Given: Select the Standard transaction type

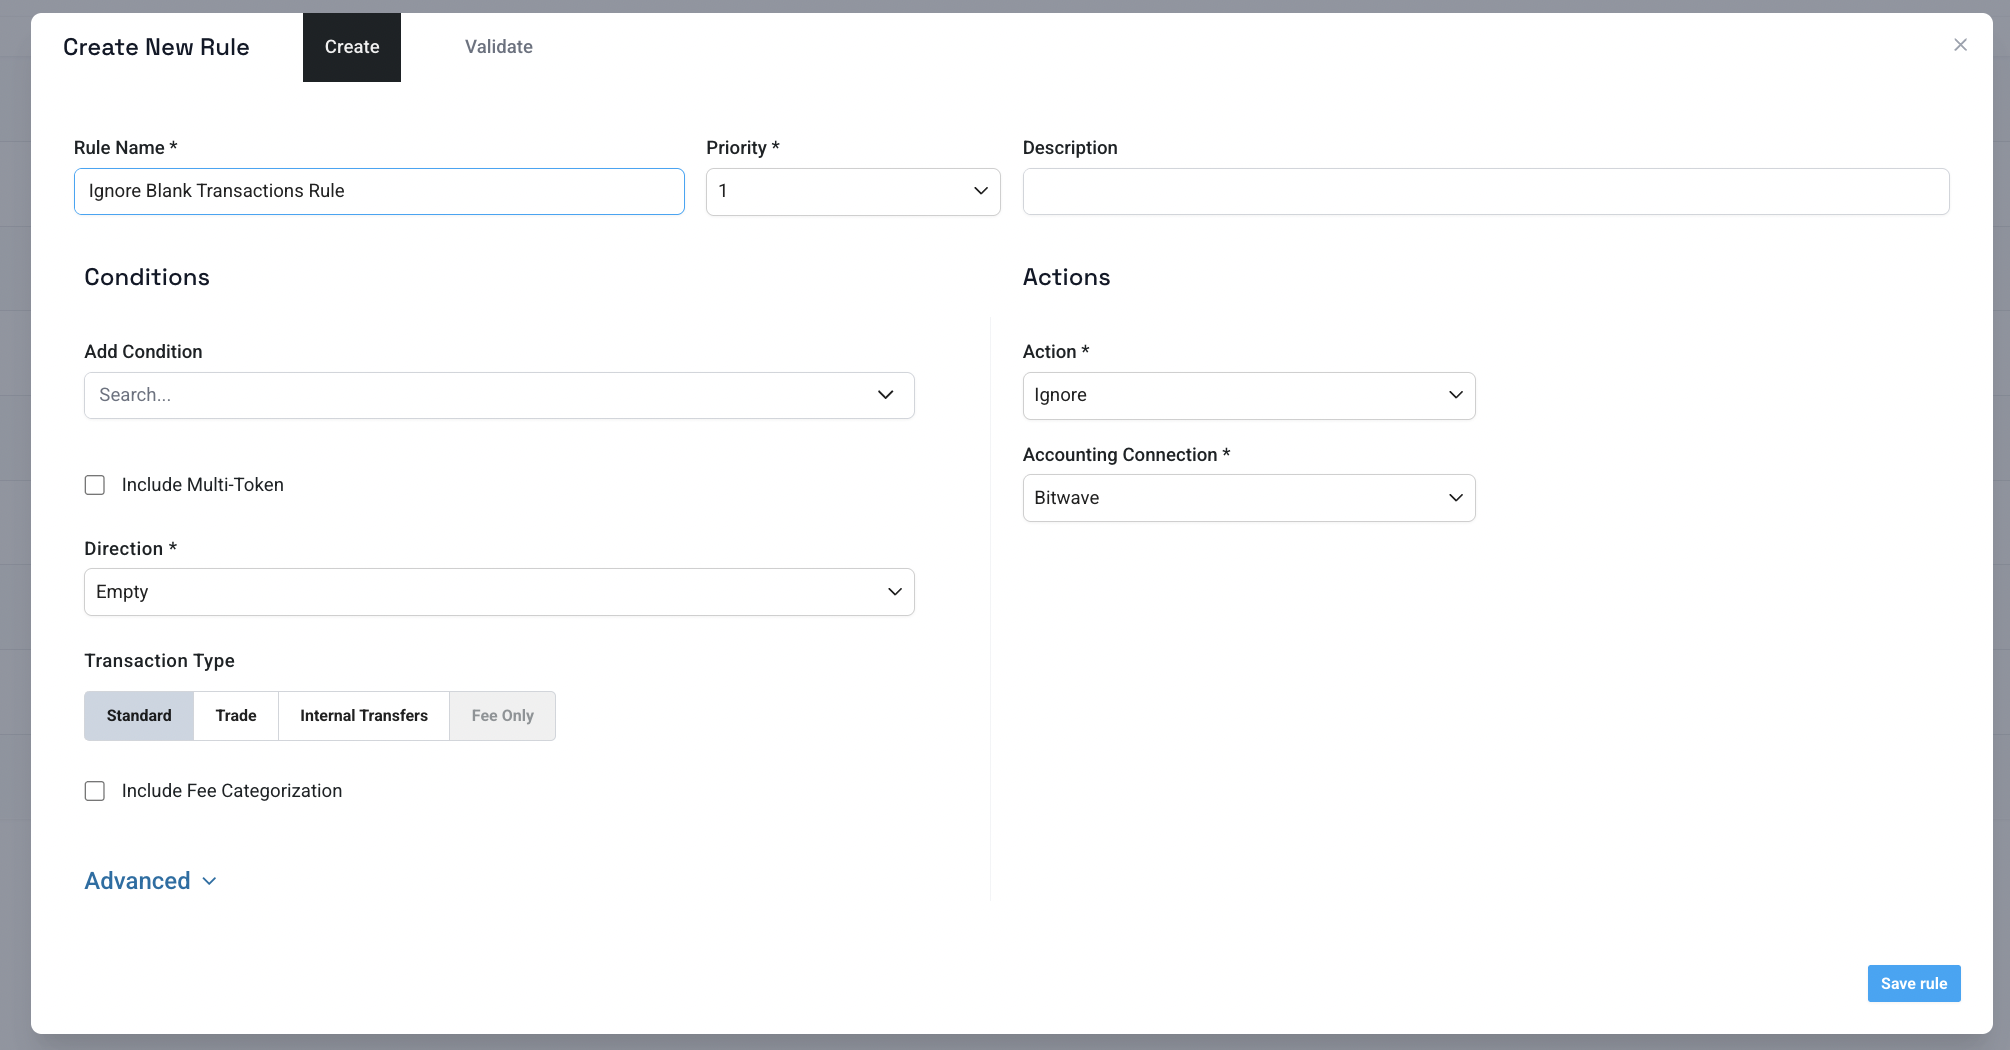Looking at the screenshot, I should [139, 716].
